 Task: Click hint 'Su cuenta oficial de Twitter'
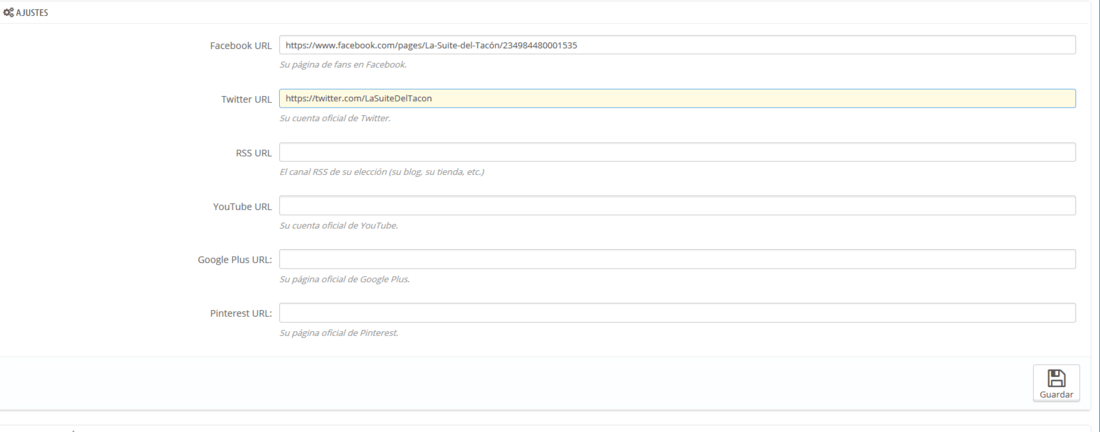(335, 118)
